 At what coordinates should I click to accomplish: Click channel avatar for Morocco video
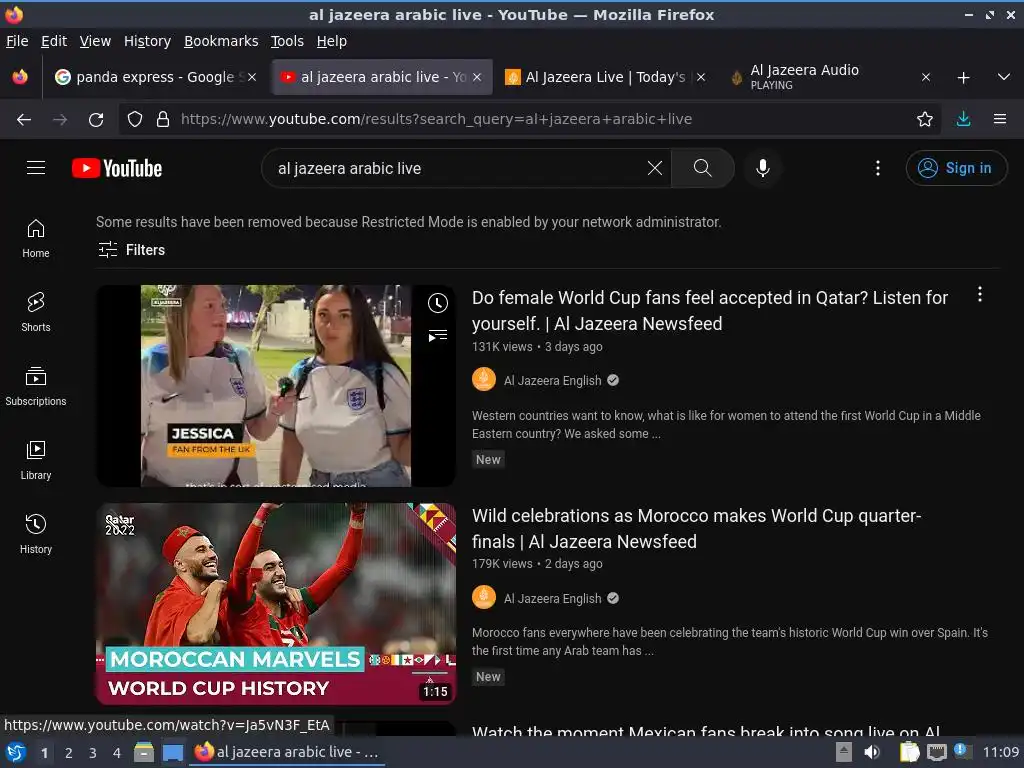click(484, 597)
